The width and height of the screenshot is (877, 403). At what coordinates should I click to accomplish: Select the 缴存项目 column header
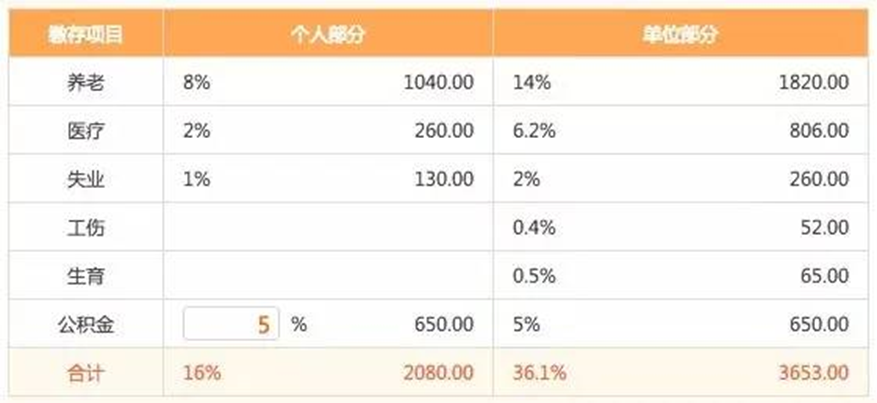point(86,35)
